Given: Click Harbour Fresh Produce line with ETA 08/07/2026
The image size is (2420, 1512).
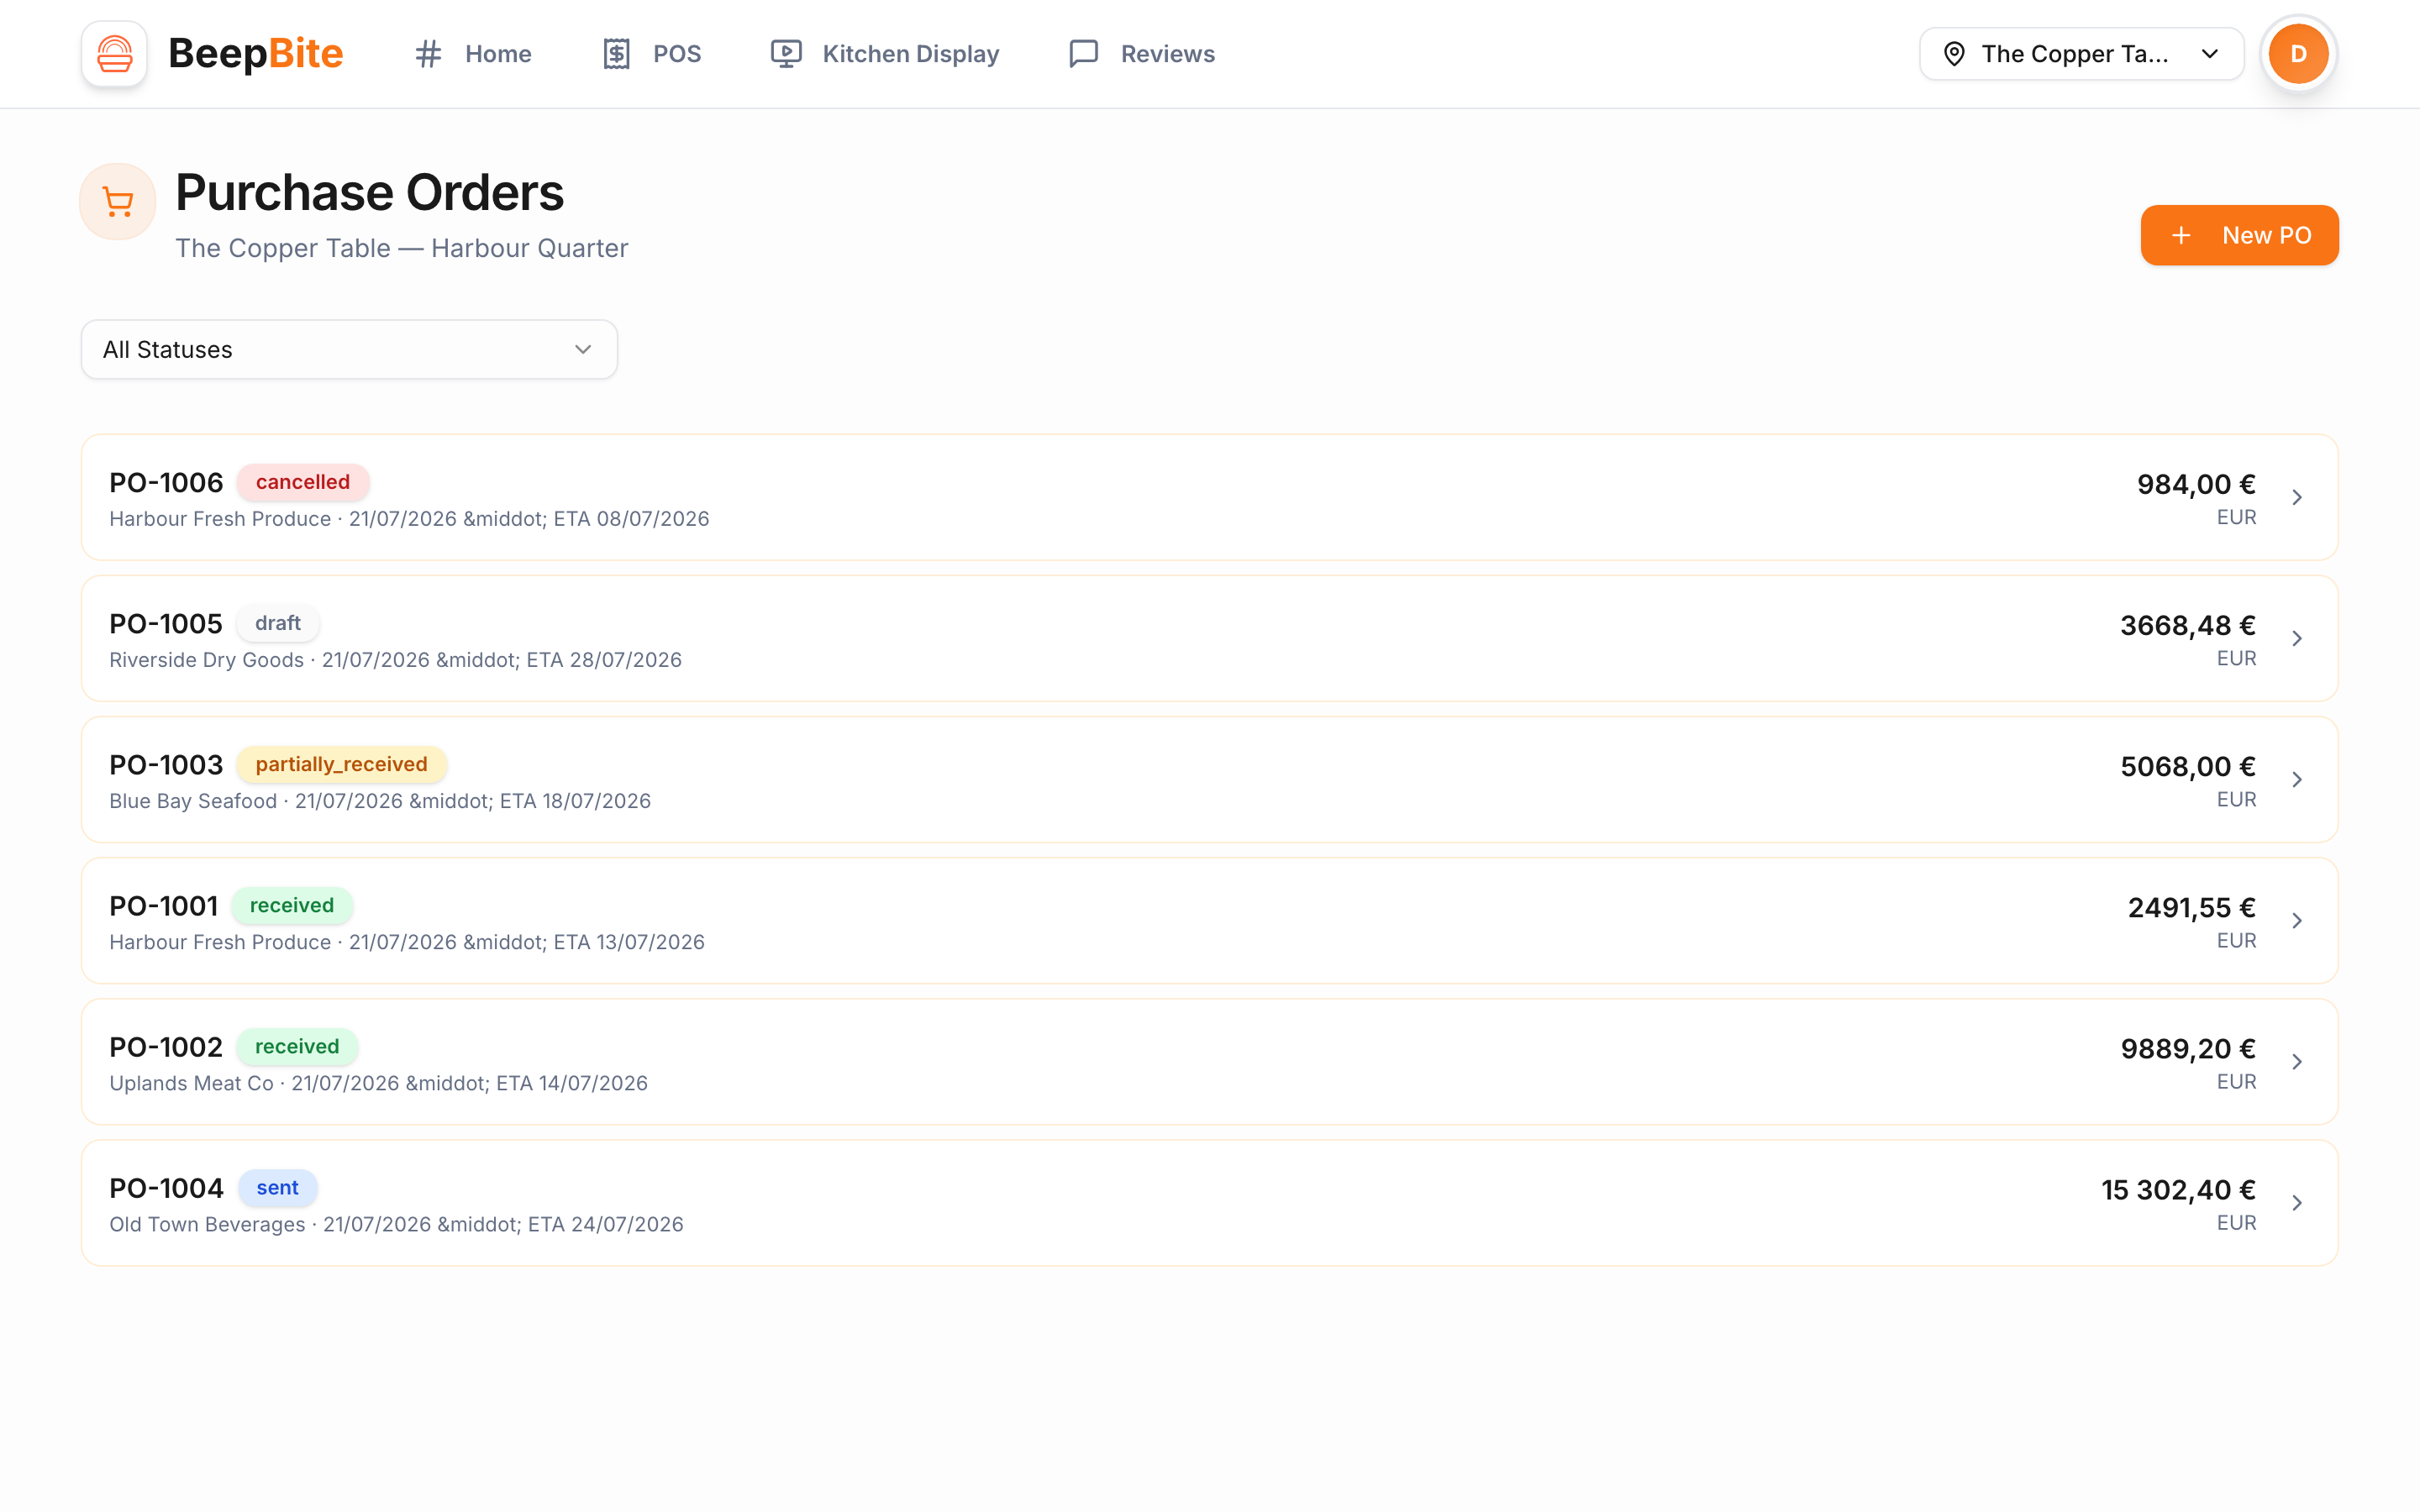Looking at the screenshot, I should (x=409, y=519).
